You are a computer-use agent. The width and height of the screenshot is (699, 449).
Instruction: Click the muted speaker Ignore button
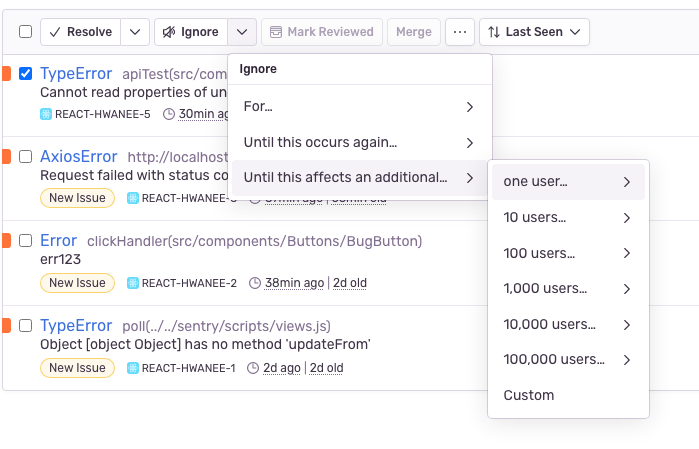point(190,32)
